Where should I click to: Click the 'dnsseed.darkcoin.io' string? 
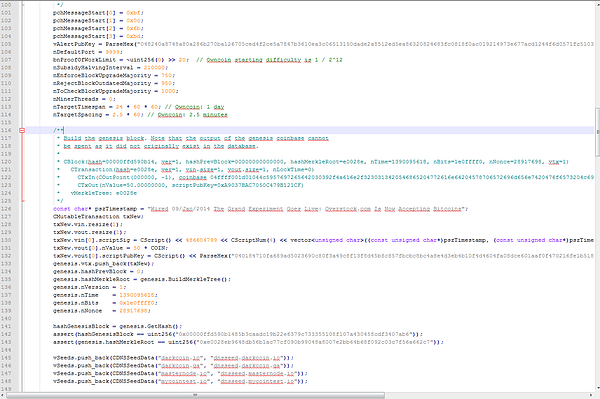(246, 358)
